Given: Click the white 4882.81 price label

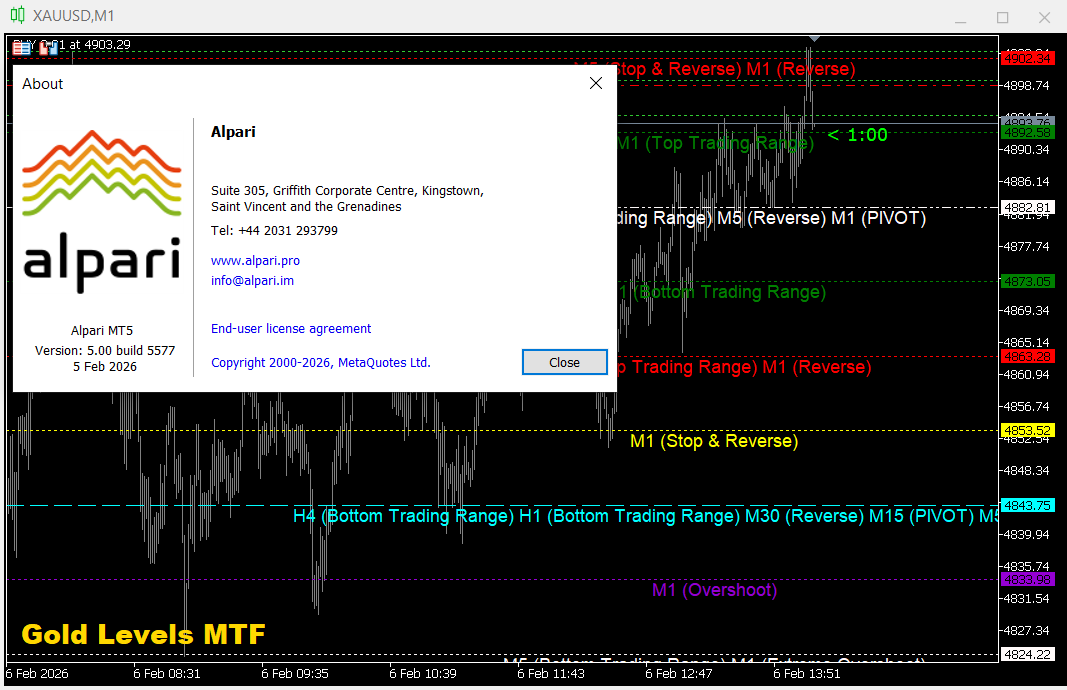Looking at the screenshot, I should [x=1028, y=208].
